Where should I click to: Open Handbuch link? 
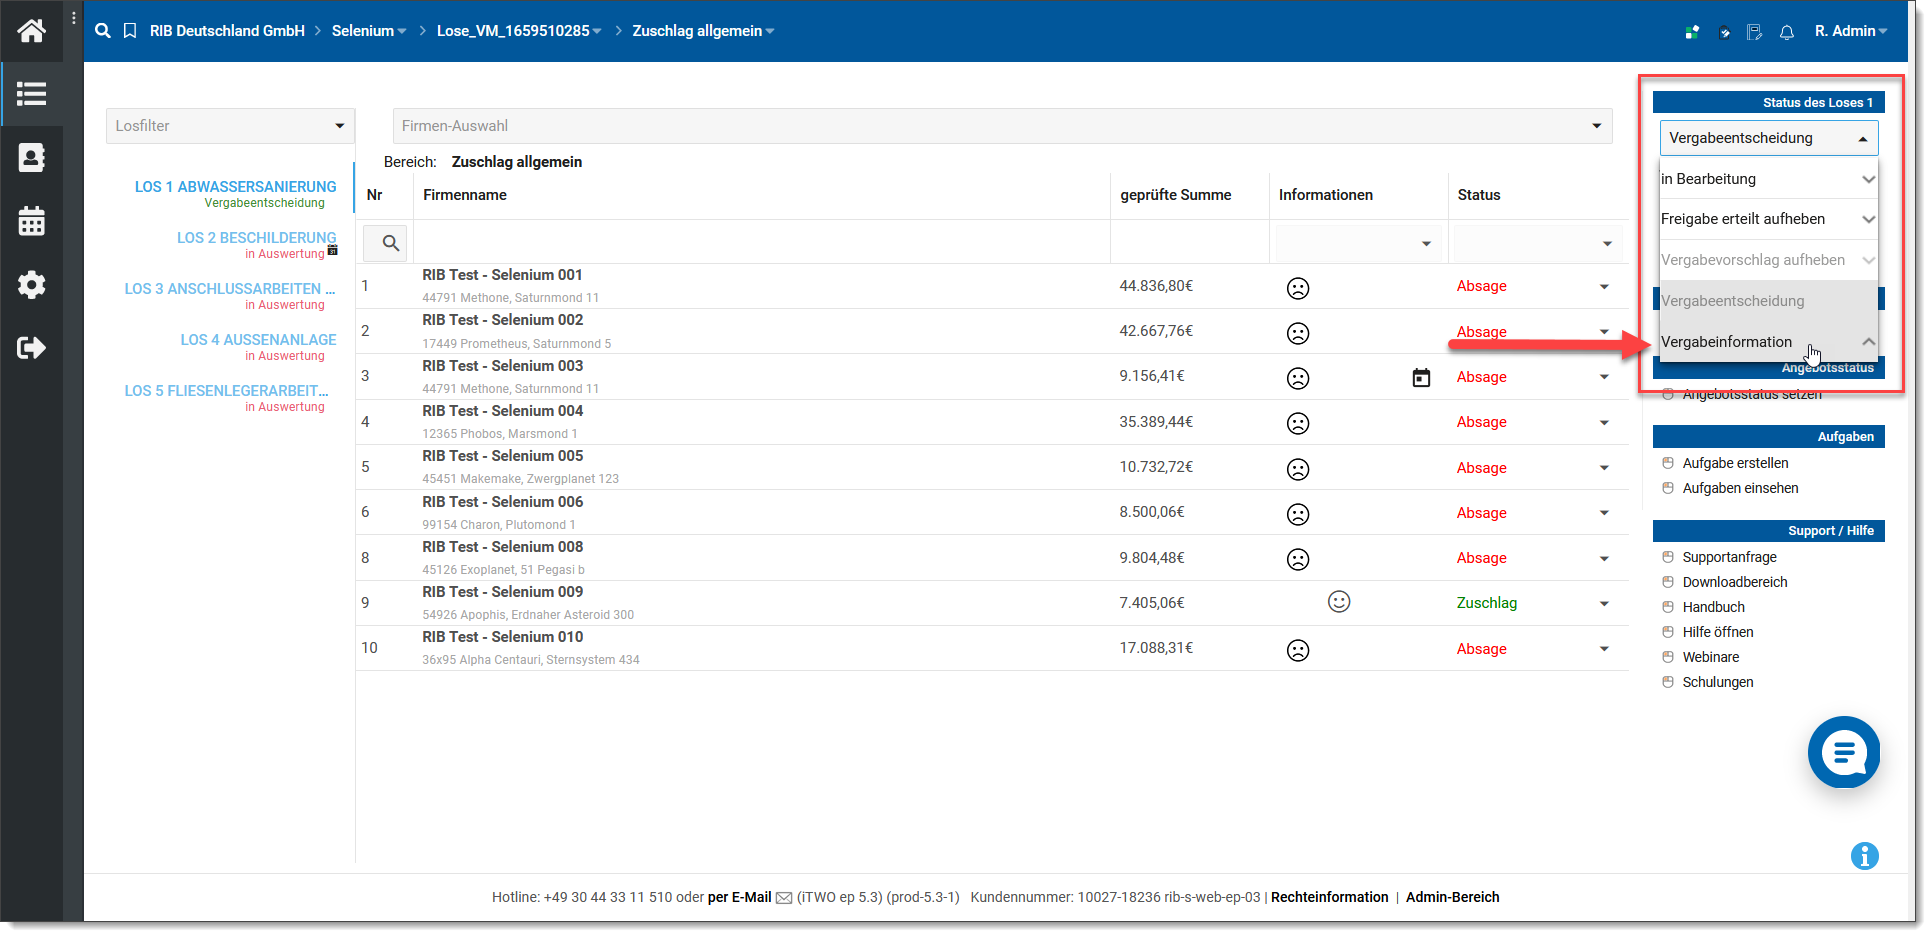click(1713, 607)
